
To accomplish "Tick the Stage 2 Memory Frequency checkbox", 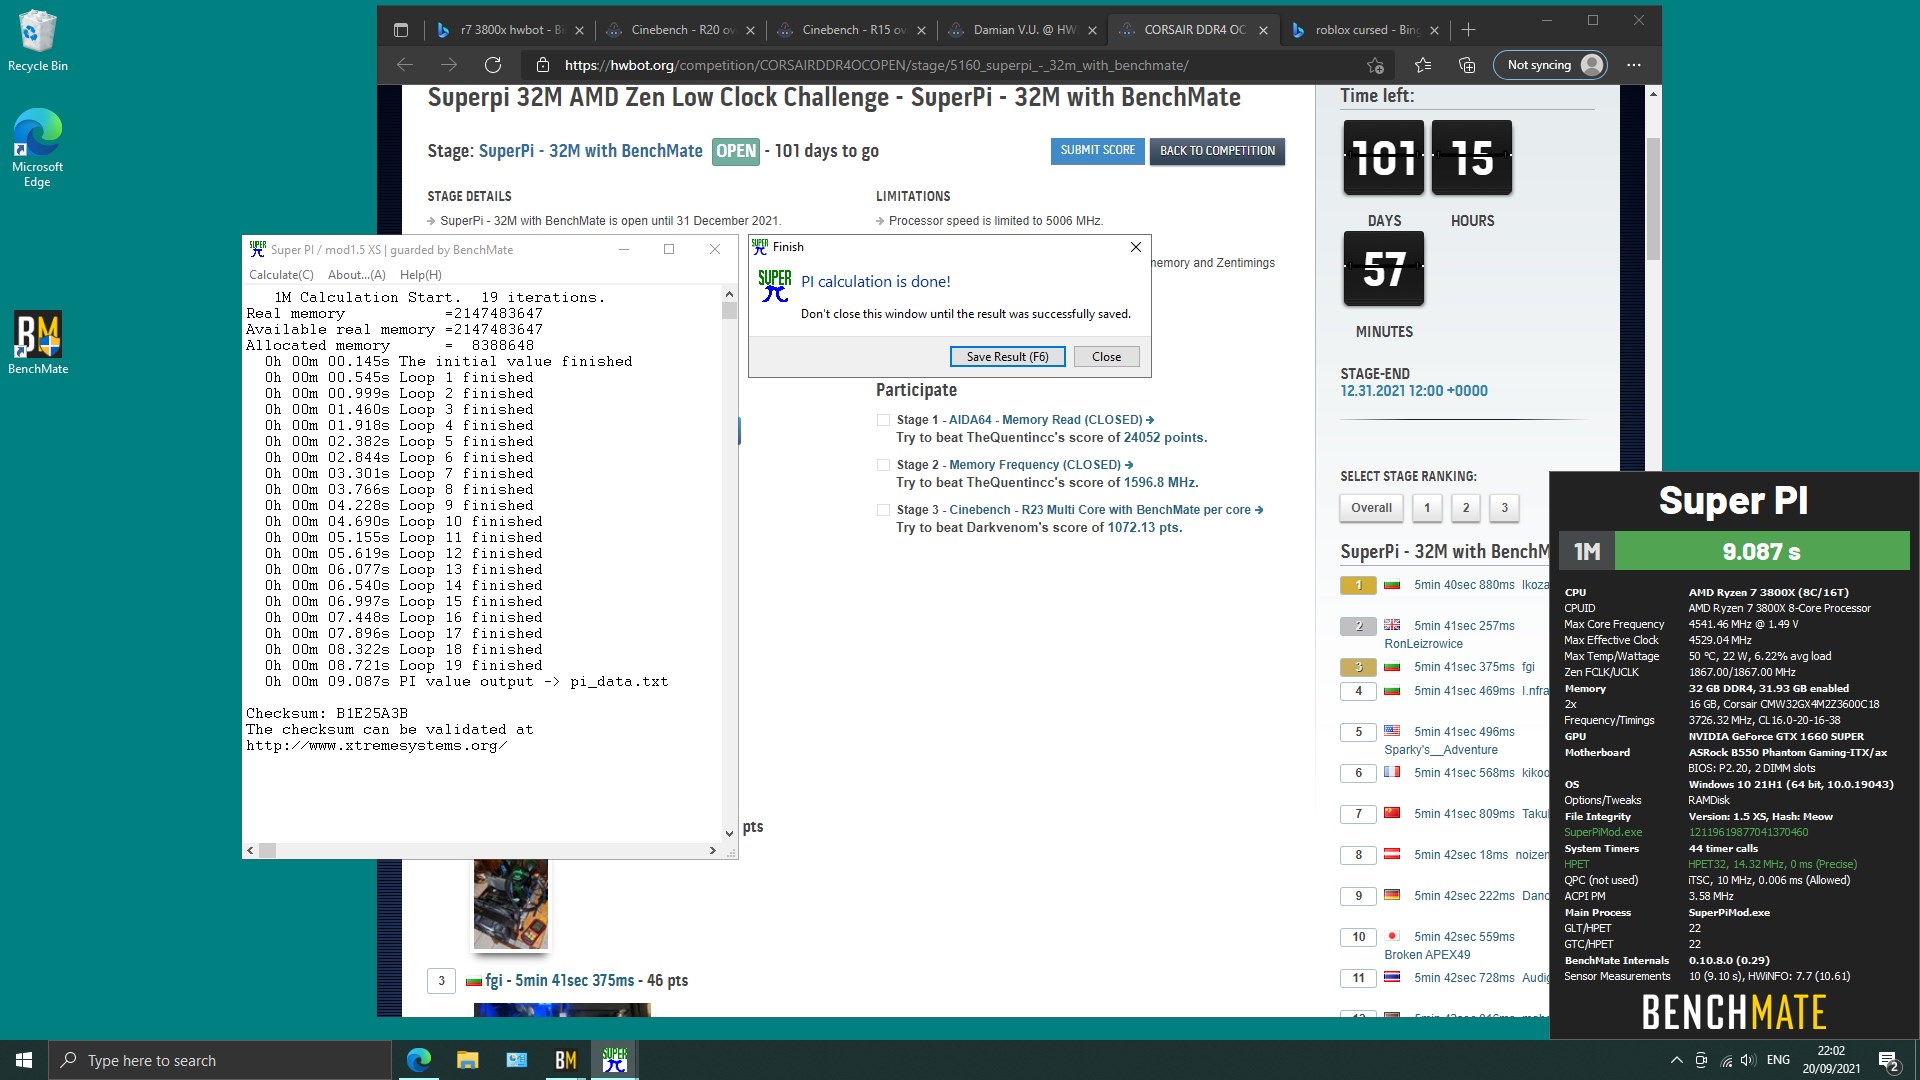I will coord(883,465).
